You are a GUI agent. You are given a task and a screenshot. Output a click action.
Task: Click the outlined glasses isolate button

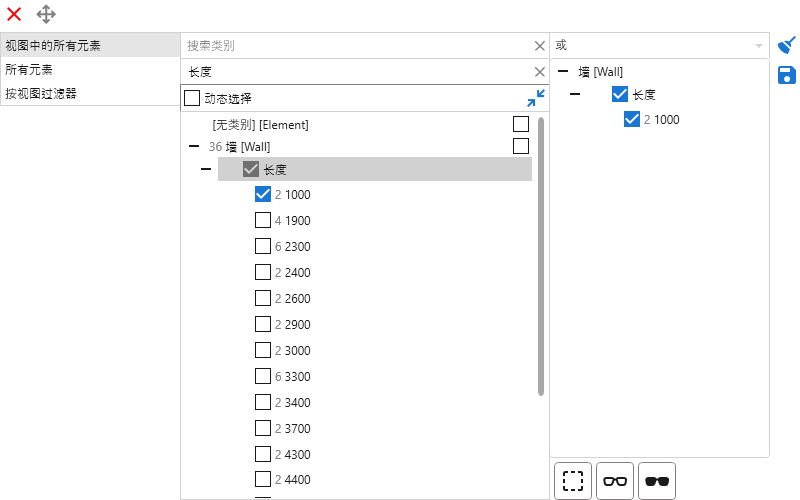click(x=615, y=481)
